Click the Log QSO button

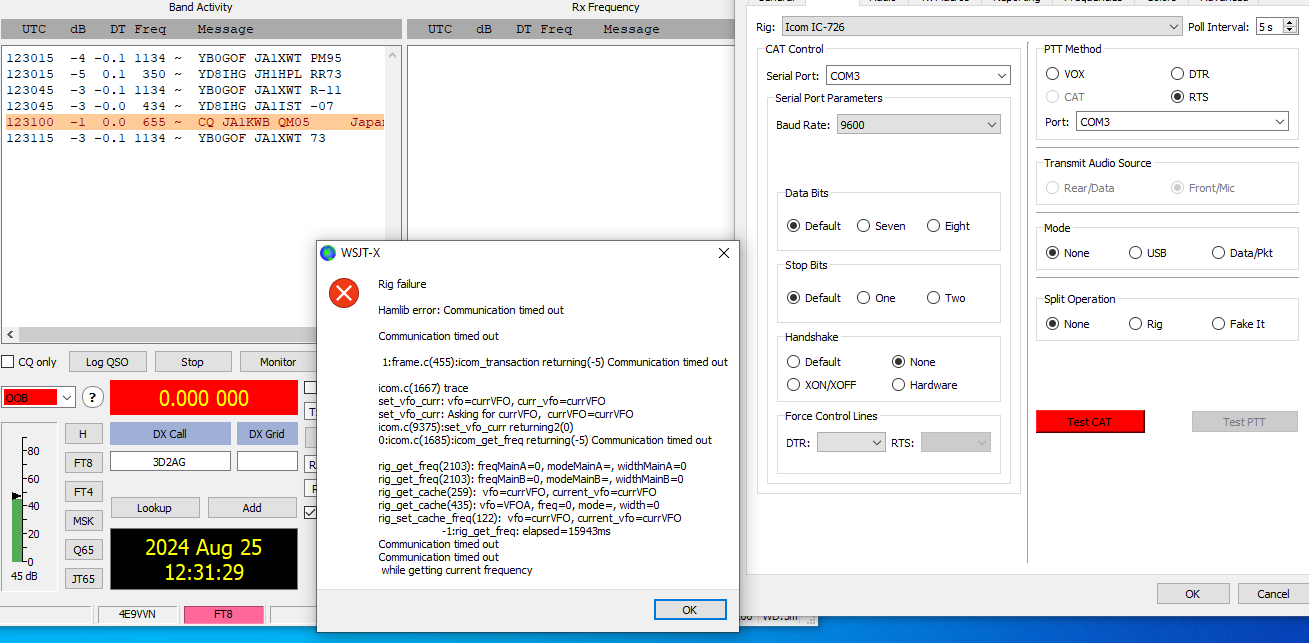click(x=108, y=362)
